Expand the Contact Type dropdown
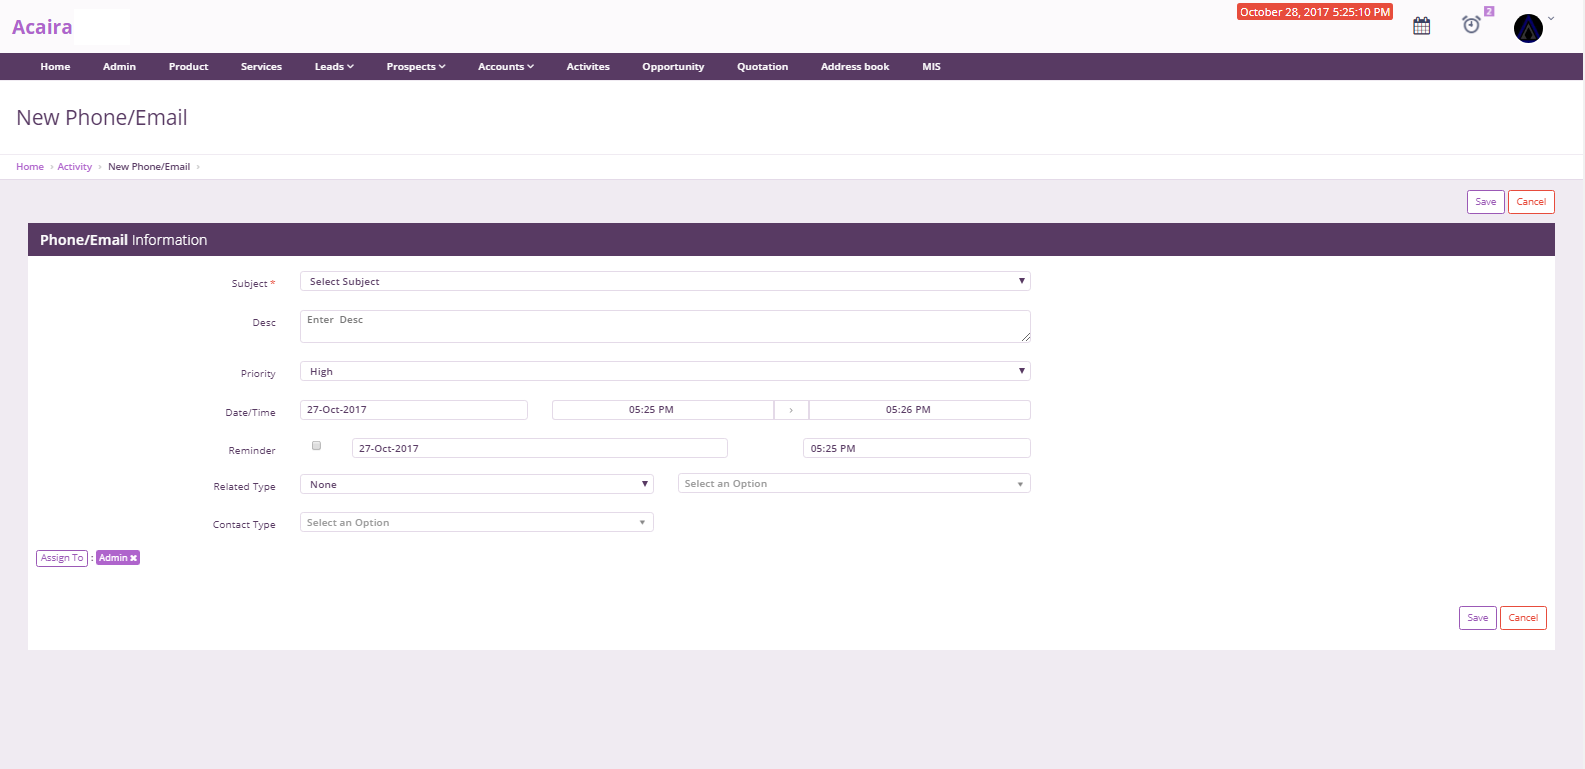This screenshot has width=1585, height=769. 477,523
